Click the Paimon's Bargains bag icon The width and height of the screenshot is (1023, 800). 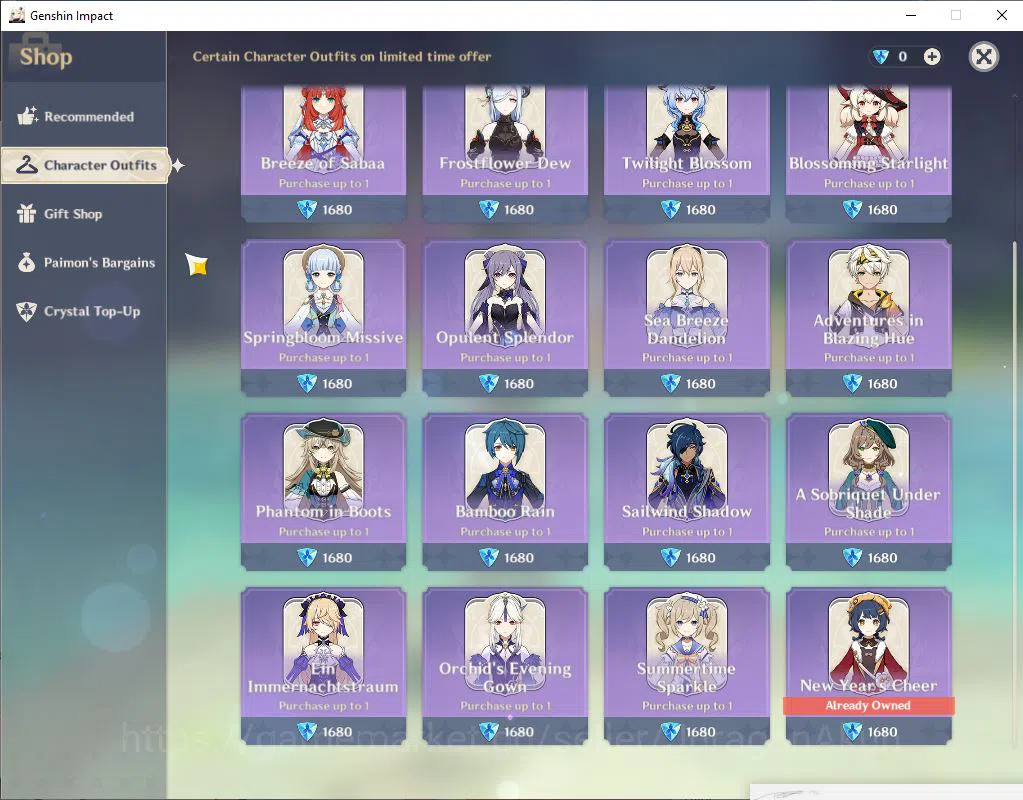26,262
